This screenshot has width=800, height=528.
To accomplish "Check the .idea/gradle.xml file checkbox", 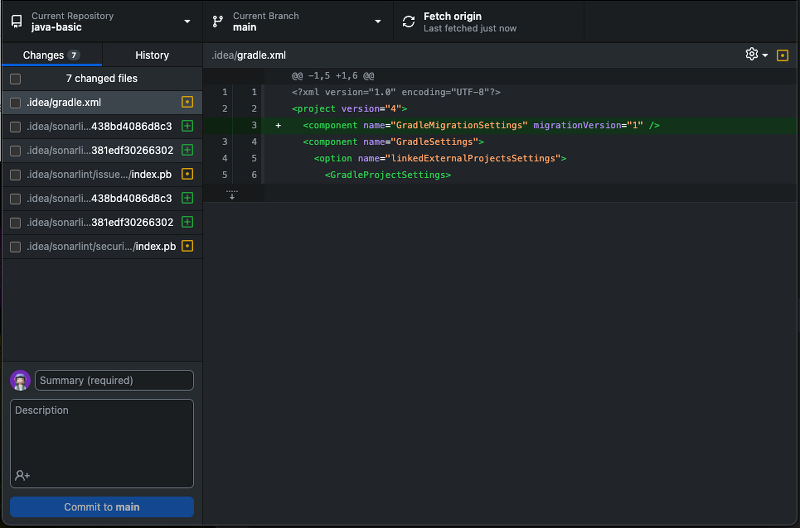I will click(x=16, y=103).
